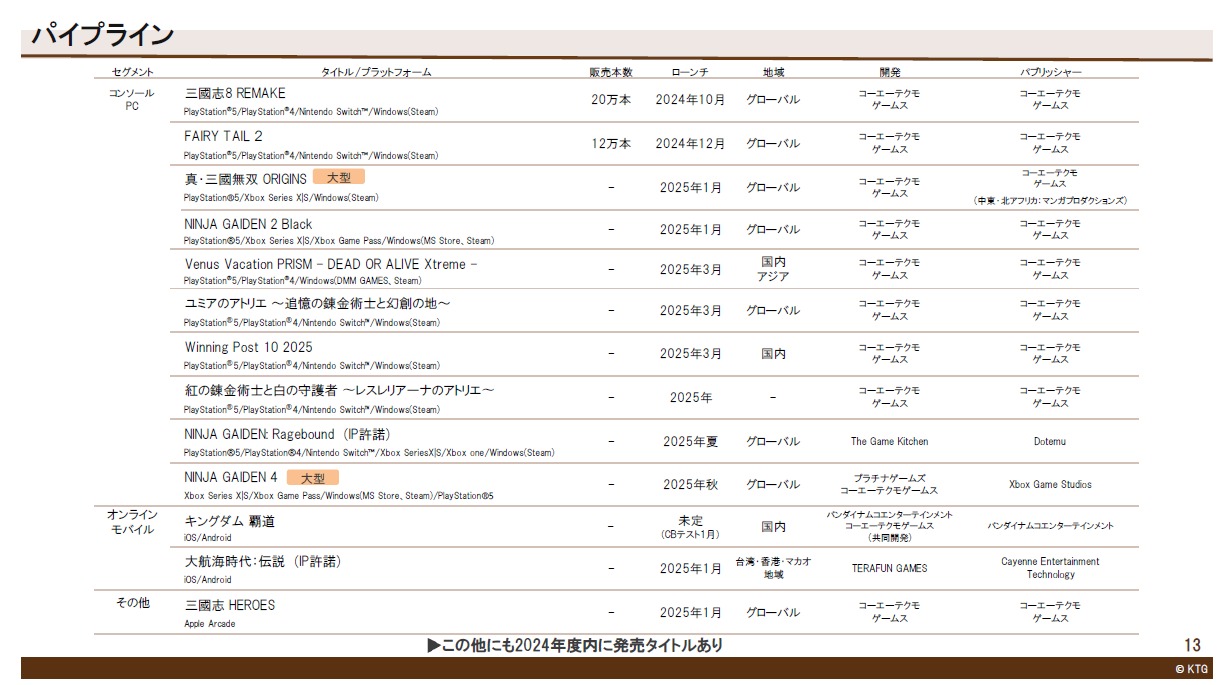This screenshot has height=685, width=1221.
Task: Select the タイトル/プラットフォーム column header
Action: (376, 72)
